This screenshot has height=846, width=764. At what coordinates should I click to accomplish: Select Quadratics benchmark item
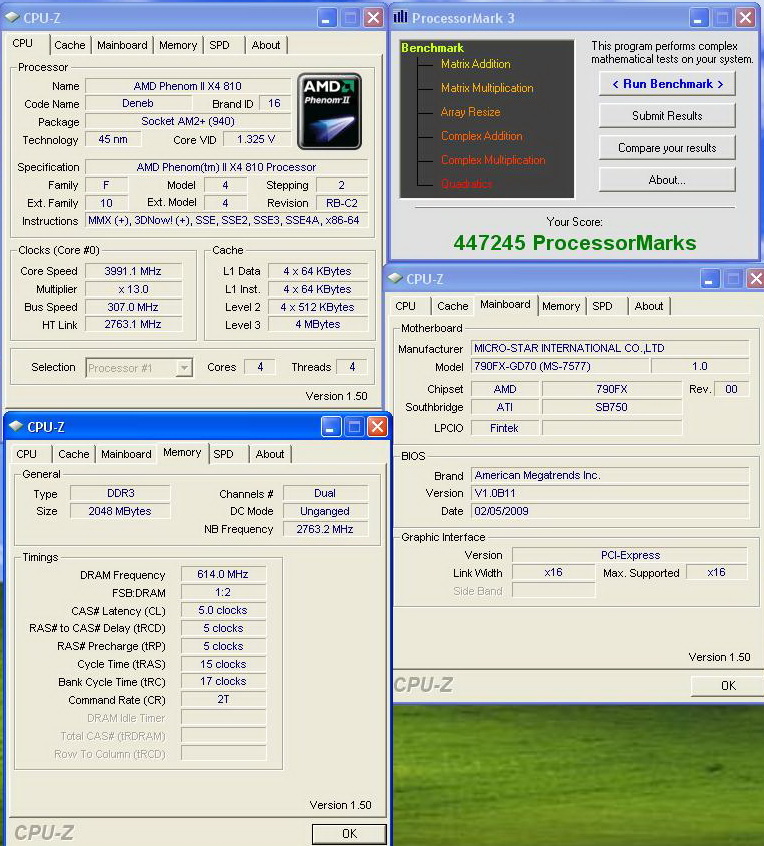click(x=466, y=183)
